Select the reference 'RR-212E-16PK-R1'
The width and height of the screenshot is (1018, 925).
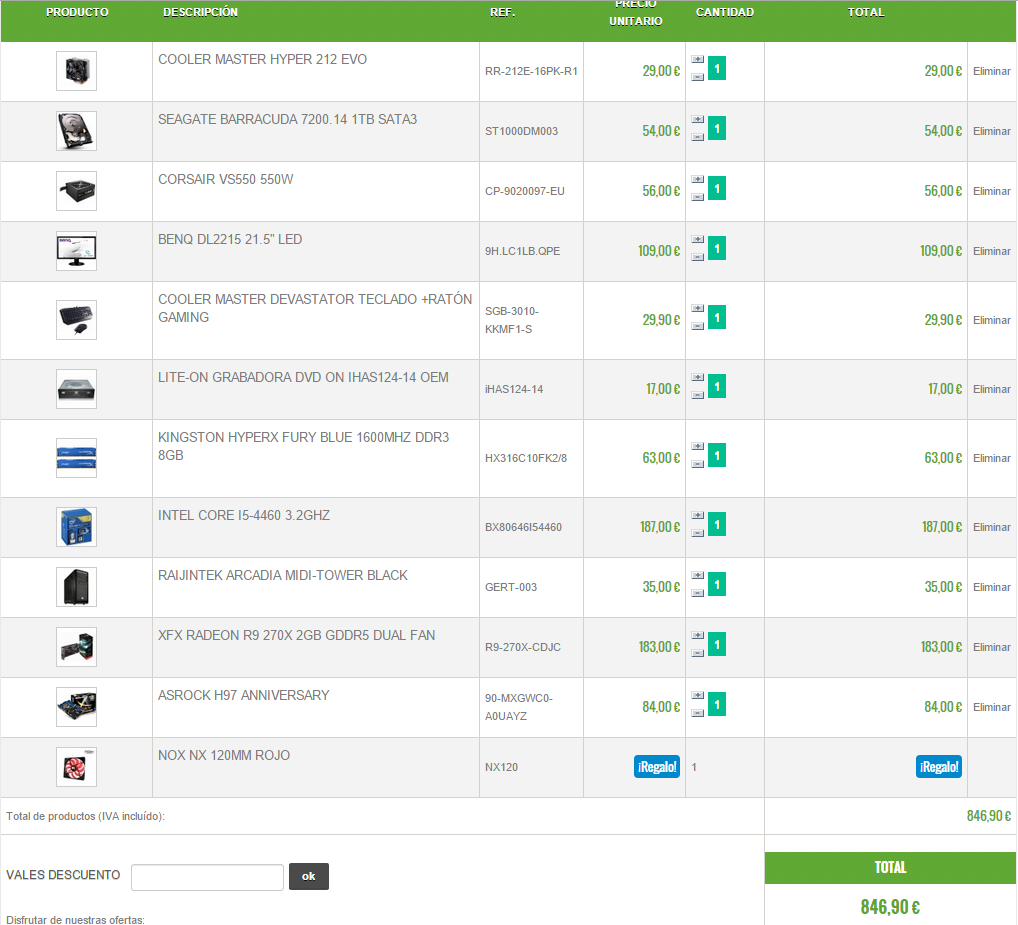(531, 71)
